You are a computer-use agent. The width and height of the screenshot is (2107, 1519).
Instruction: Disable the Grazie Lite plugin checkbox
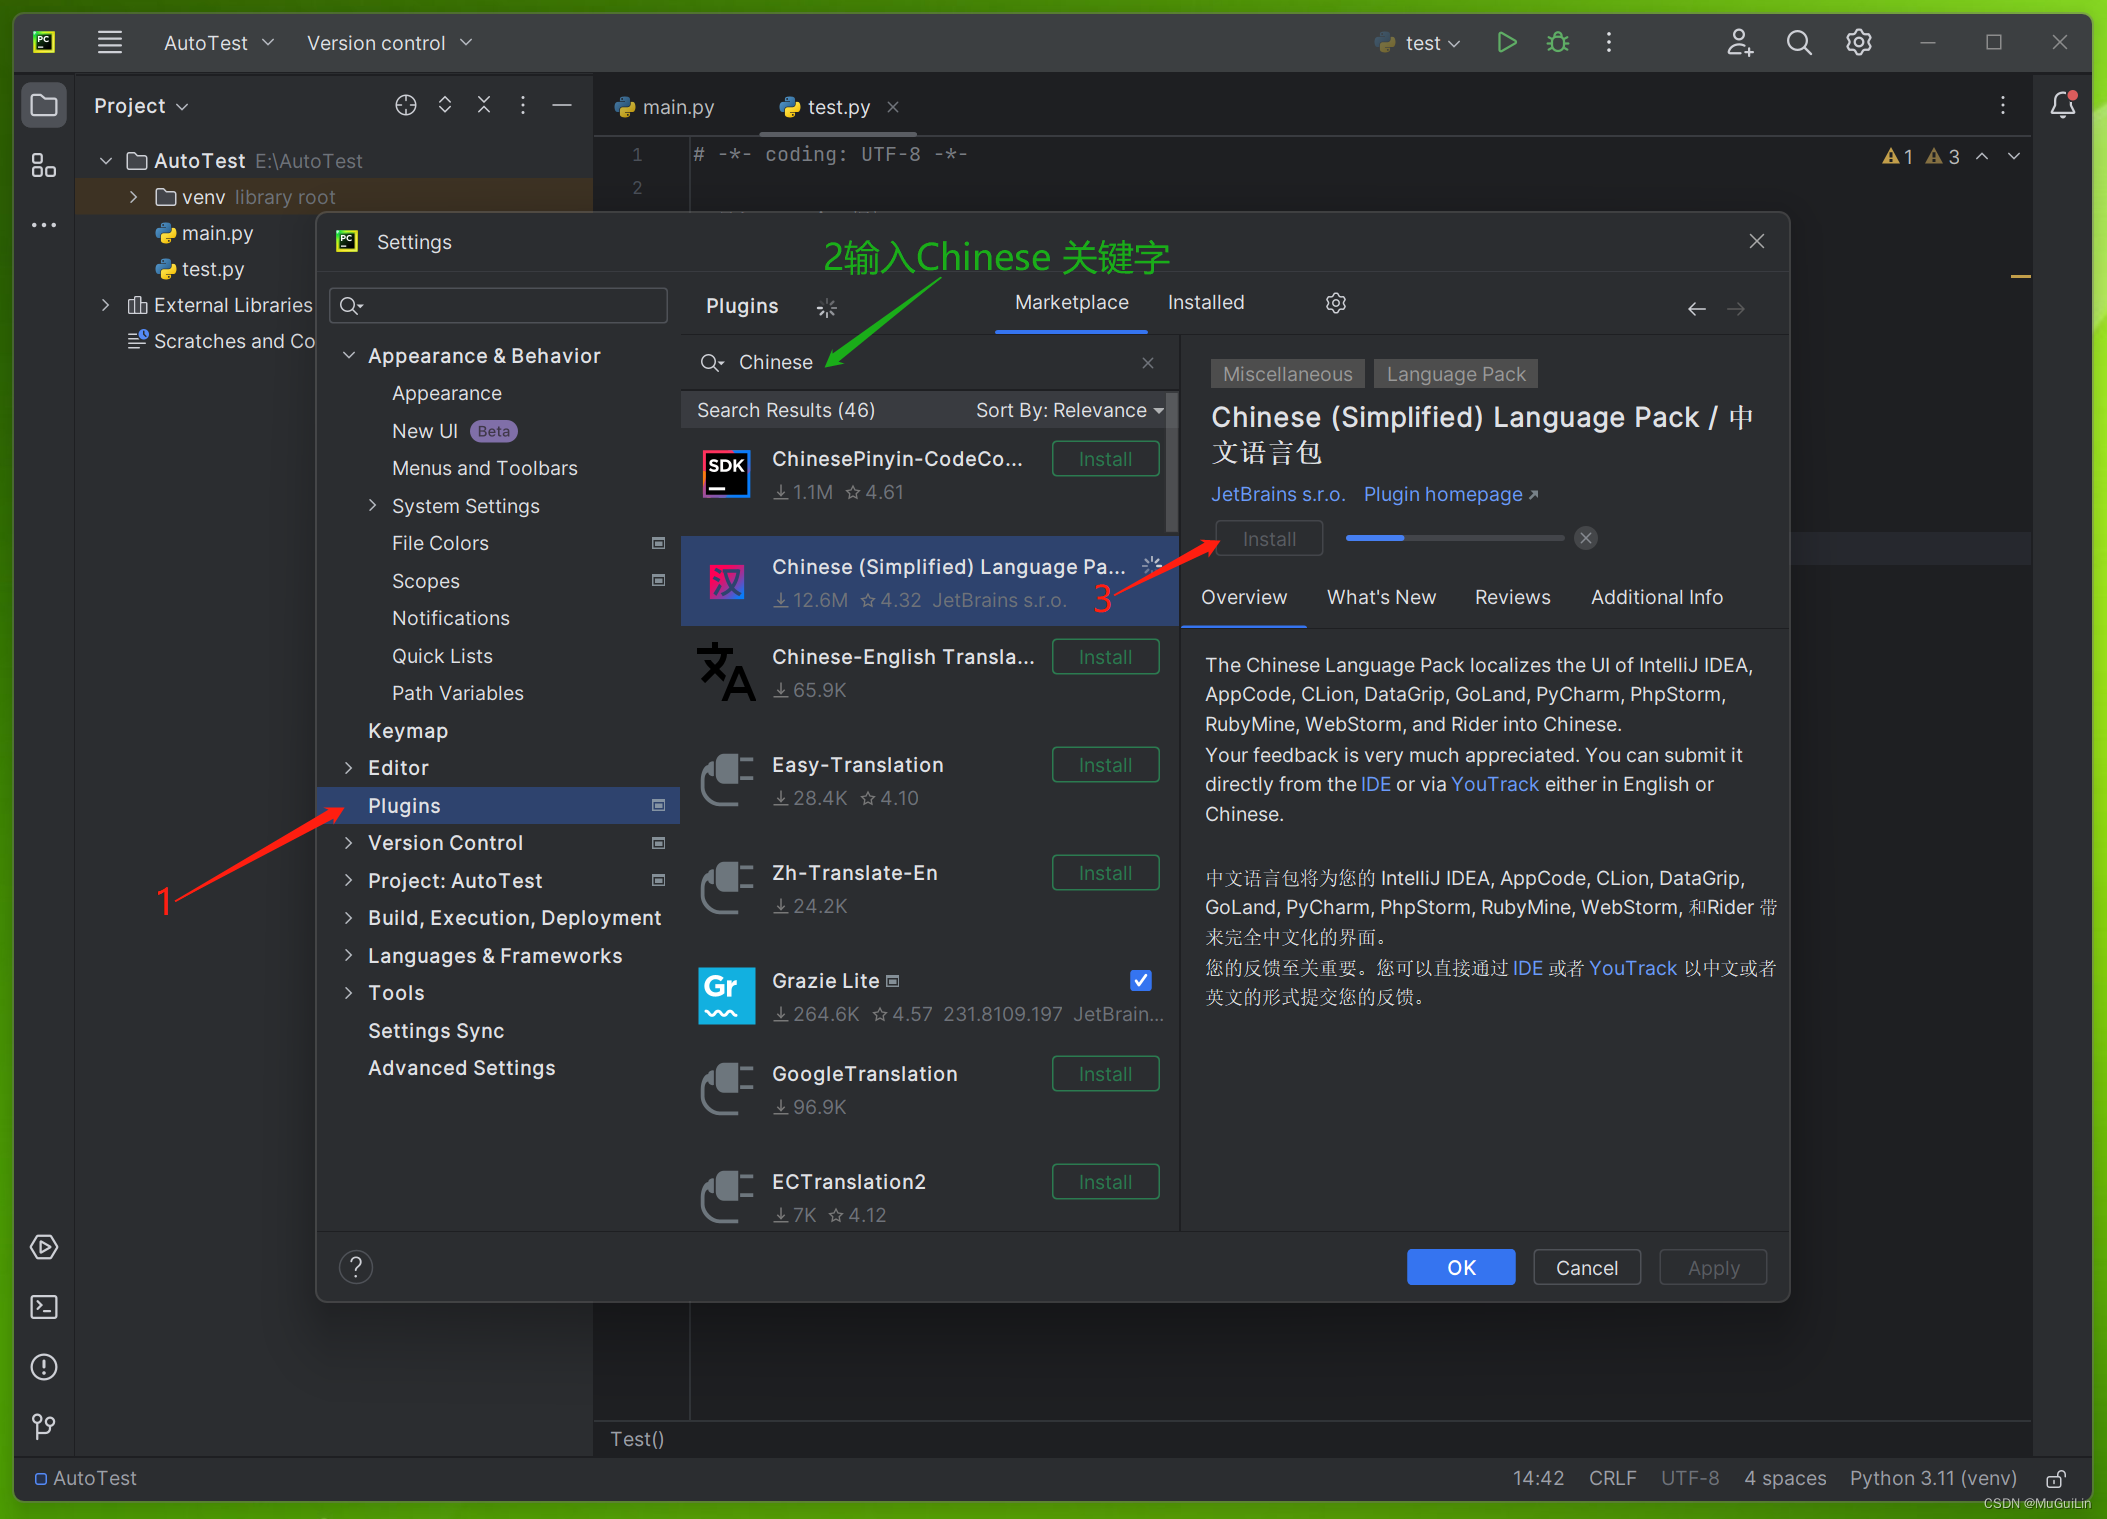pos(1141,980)
